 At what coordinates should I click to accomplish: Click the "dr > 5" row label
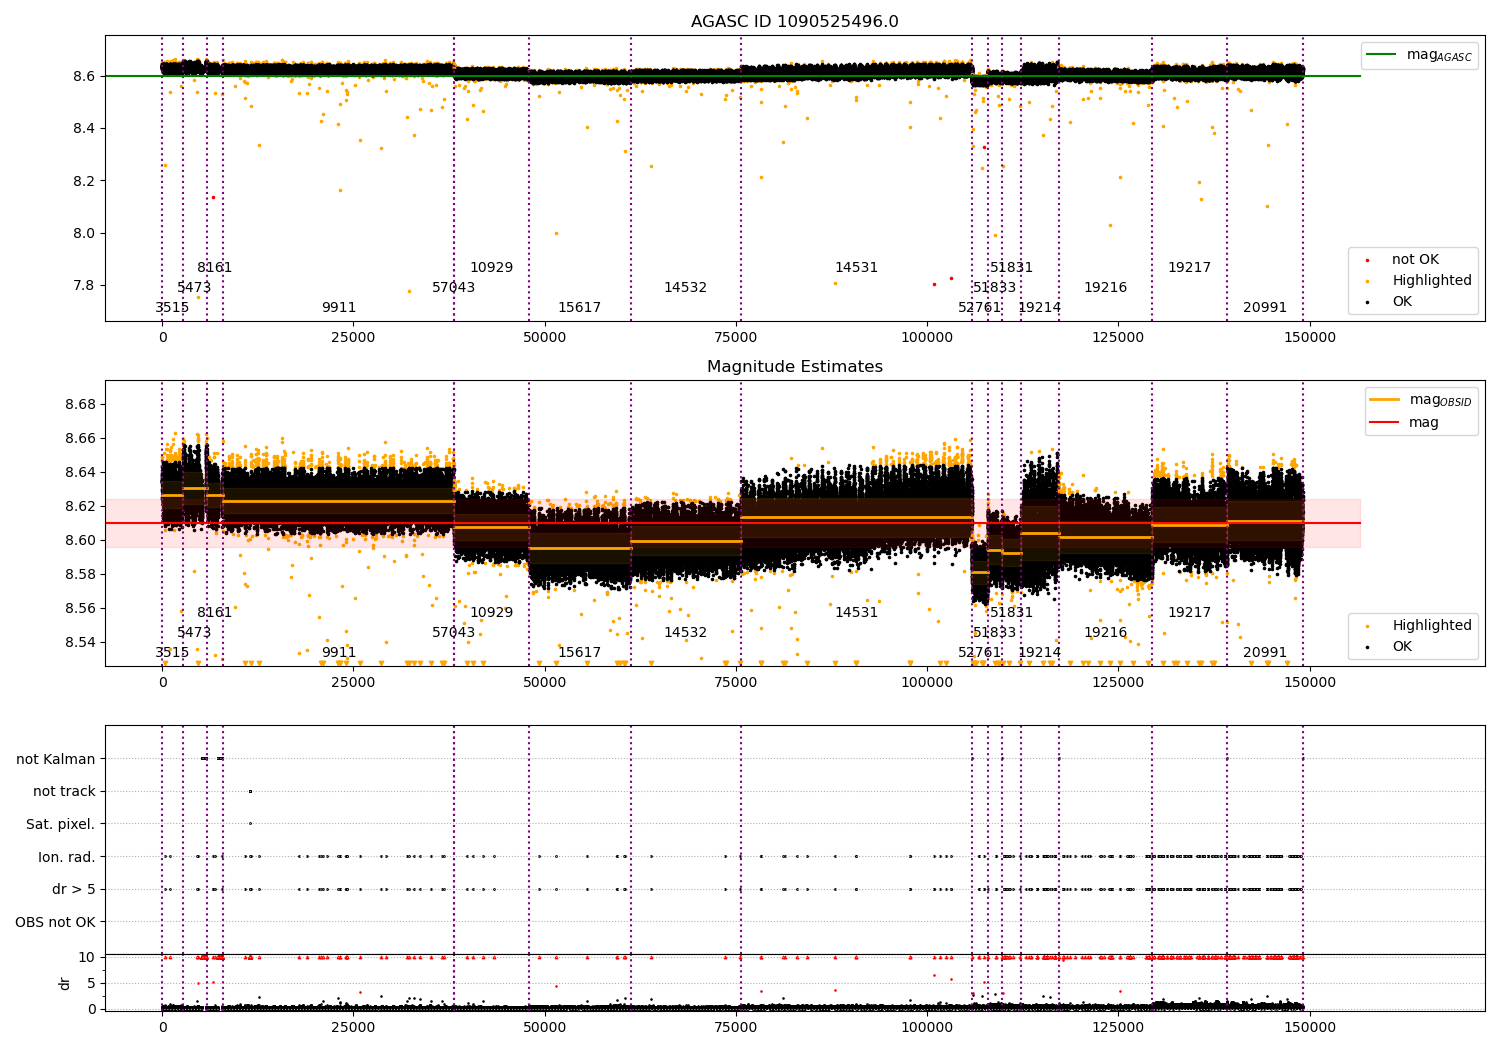click(74, 889)
